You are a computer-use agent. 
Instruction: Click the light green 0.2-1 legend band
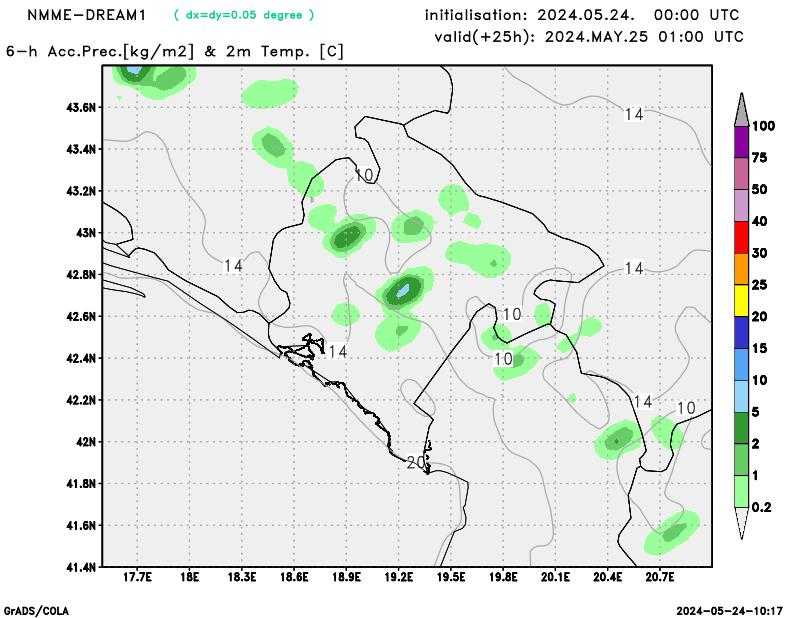pyautogui.click(x=741, y=491)
